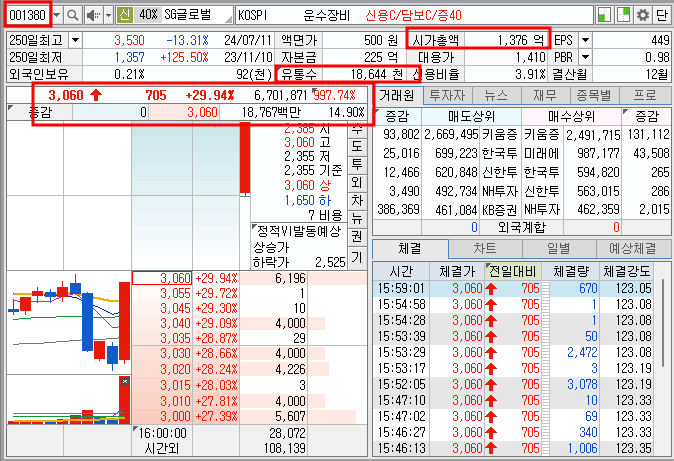Expand the PBR indicator dropdown
The image size is (674, 461).
(x=585, y=57)
